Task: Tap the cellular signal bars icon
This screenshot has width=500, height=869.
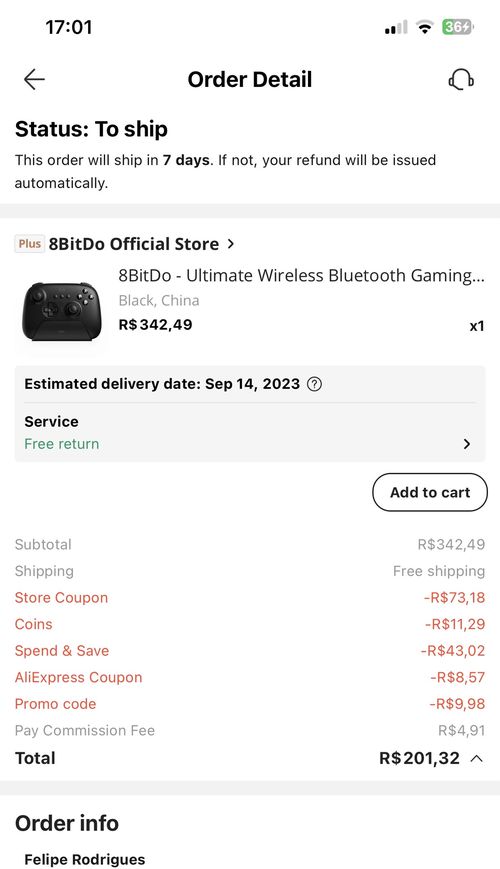Action: (x=396, y=27)
